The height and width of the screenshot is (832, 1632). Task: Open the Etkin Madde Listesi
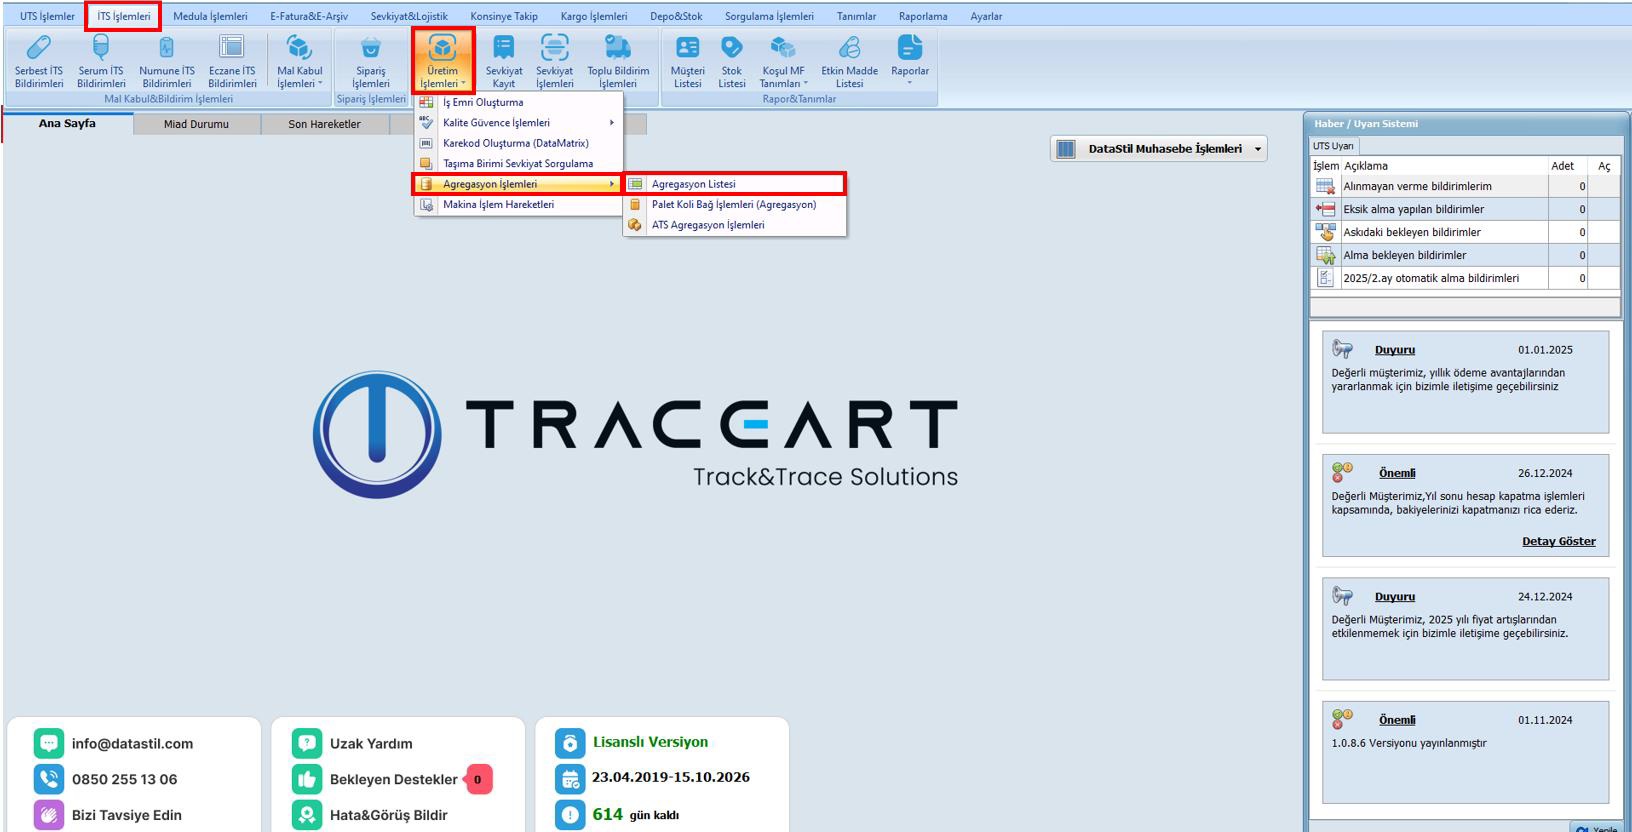[849, 61]
